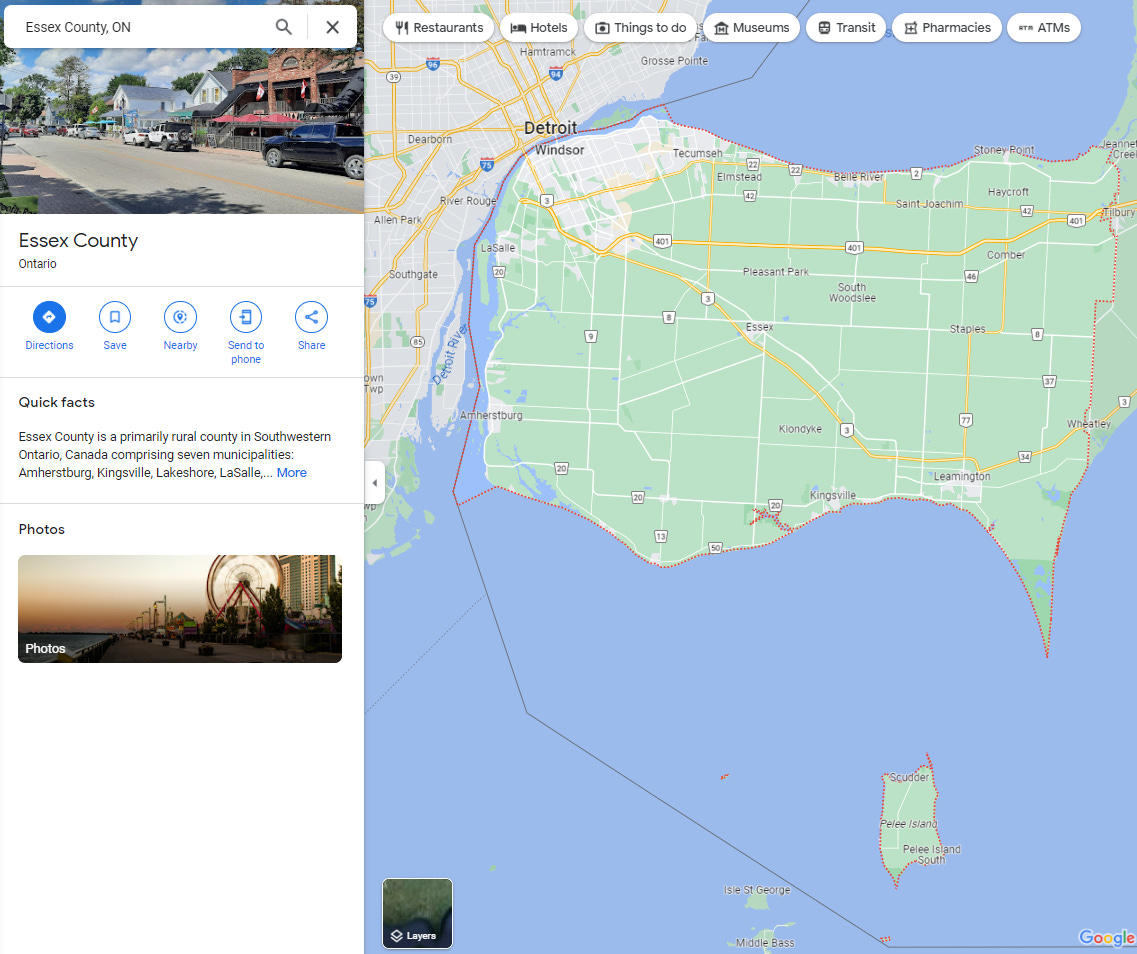Click the Haycroft map label
The height and width of the screenshot is (954, 1137).
[1008, 192]
